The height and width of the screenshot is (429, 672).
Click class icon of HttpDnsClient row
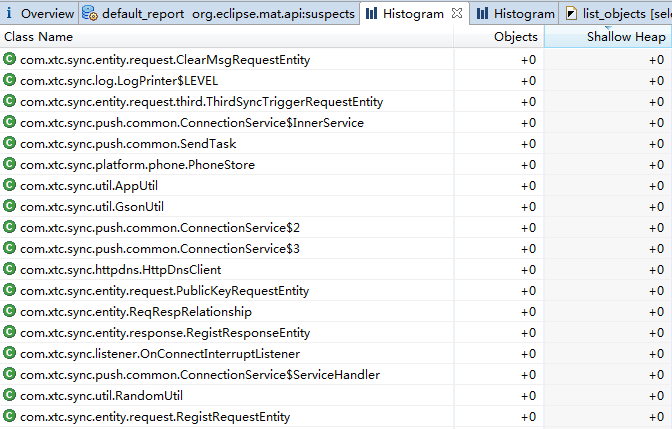click(9, 269)
